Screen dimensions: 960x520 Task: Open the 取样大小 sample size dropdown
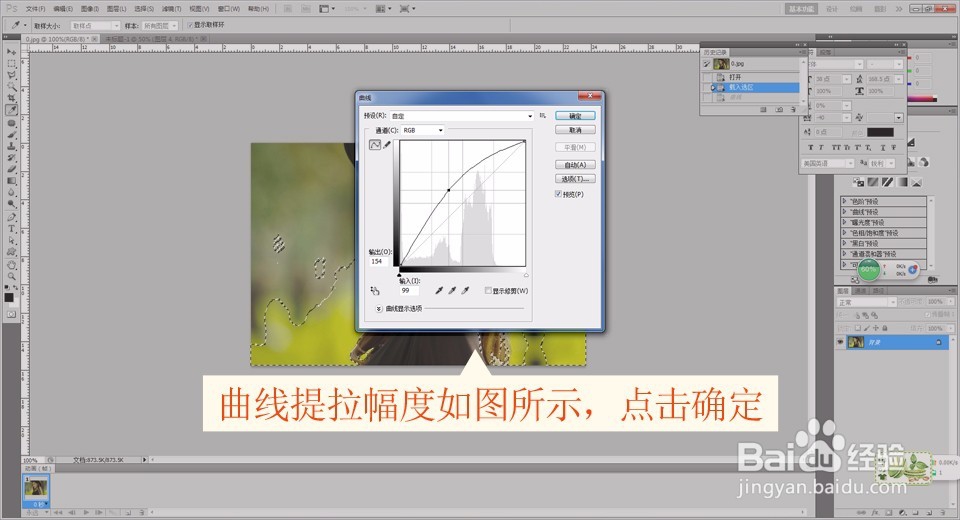coord(95,26)
